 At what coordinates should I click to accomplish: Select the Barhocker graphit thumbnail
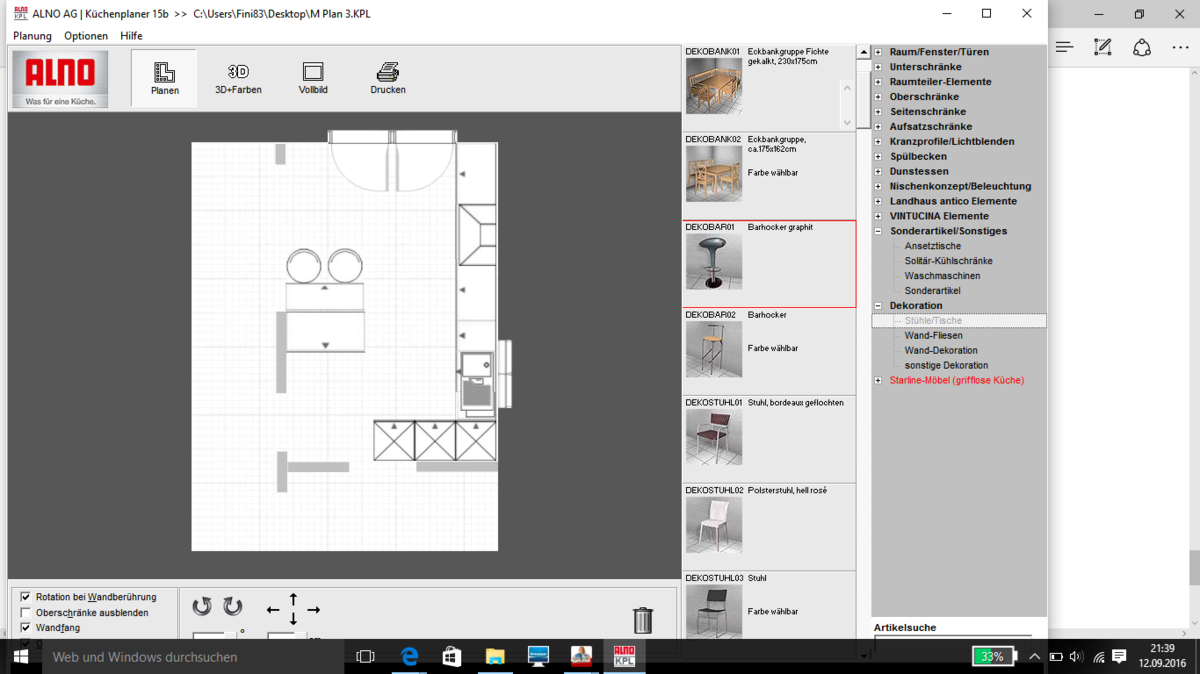point(714,262)
